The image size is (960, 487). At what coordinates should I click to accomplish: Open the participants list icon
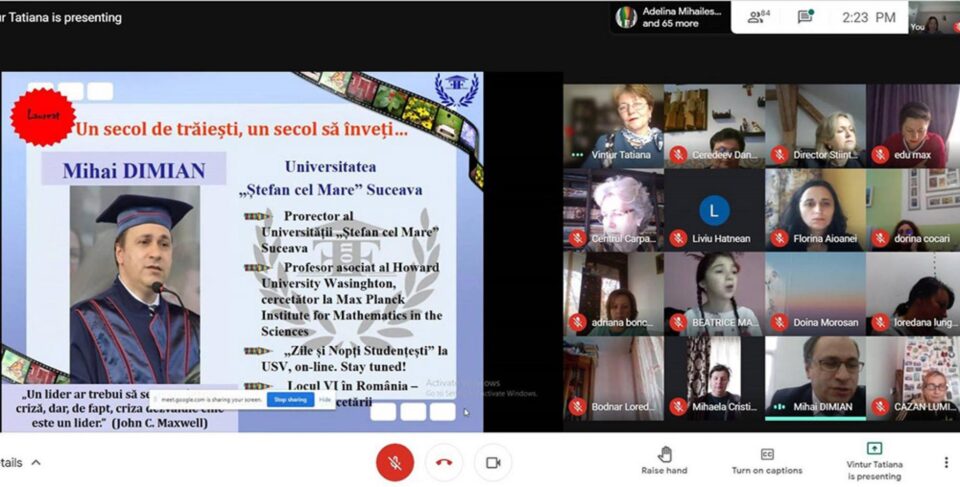point(759,17)
